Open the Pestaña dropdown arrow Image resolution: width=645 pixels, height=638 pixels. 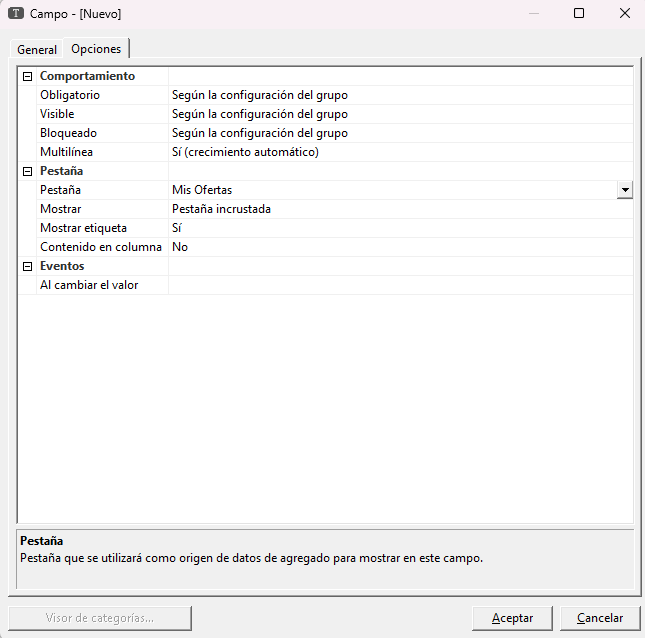point(625,190)
